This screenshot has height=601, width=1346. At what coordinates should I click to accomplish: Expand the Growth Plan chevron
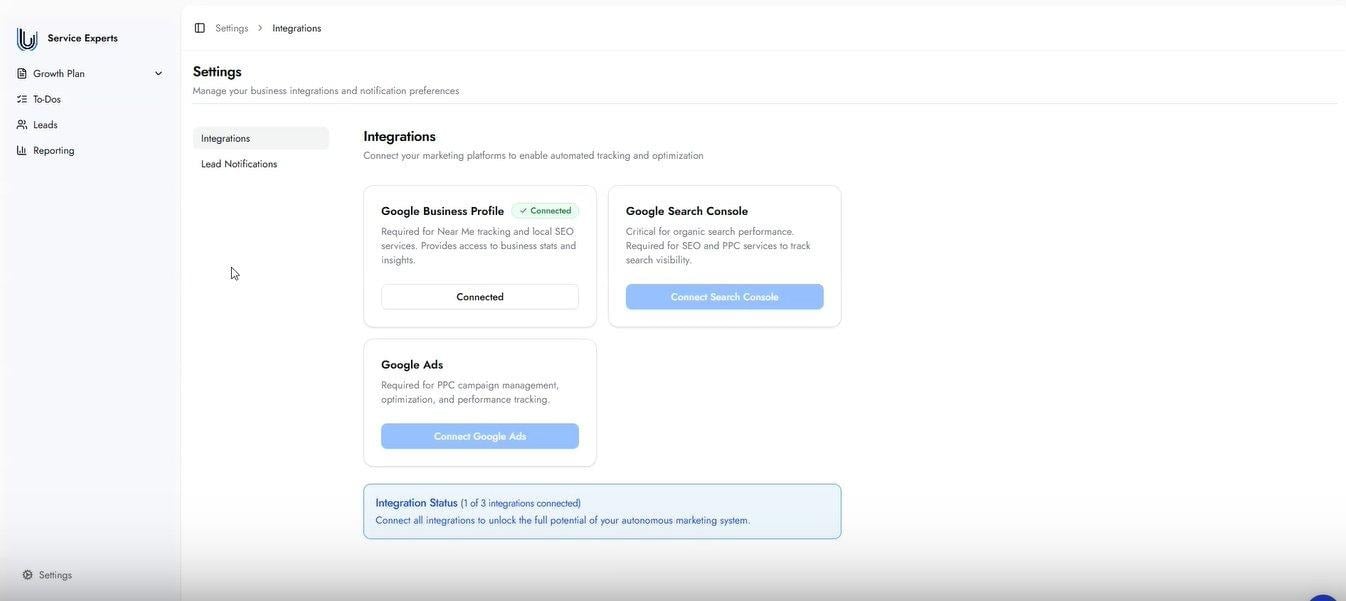158,74
